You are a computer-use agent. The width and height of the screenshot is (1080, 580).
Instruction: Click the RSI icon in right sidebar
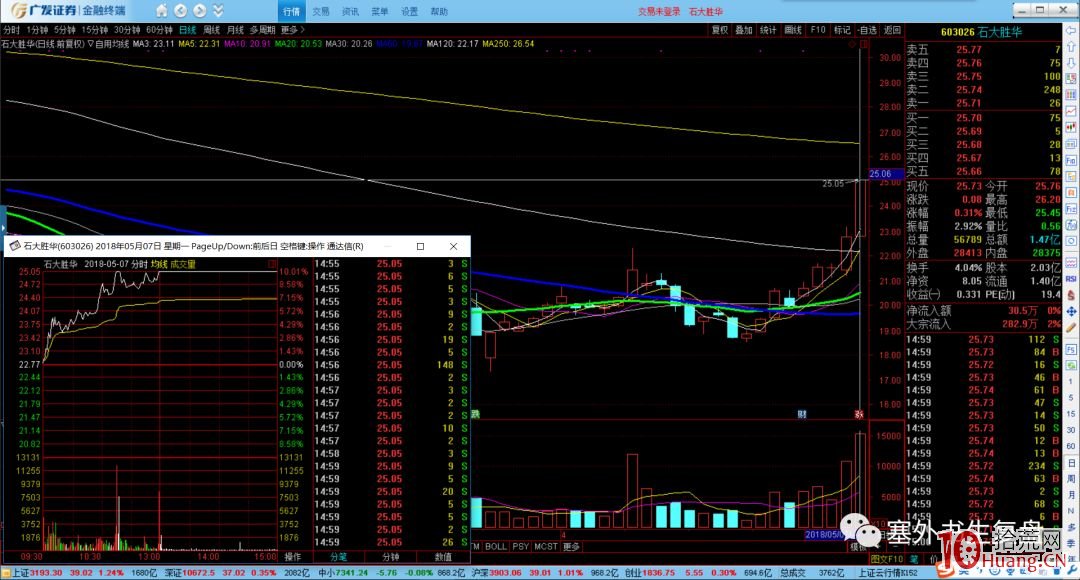(1071, 279)
